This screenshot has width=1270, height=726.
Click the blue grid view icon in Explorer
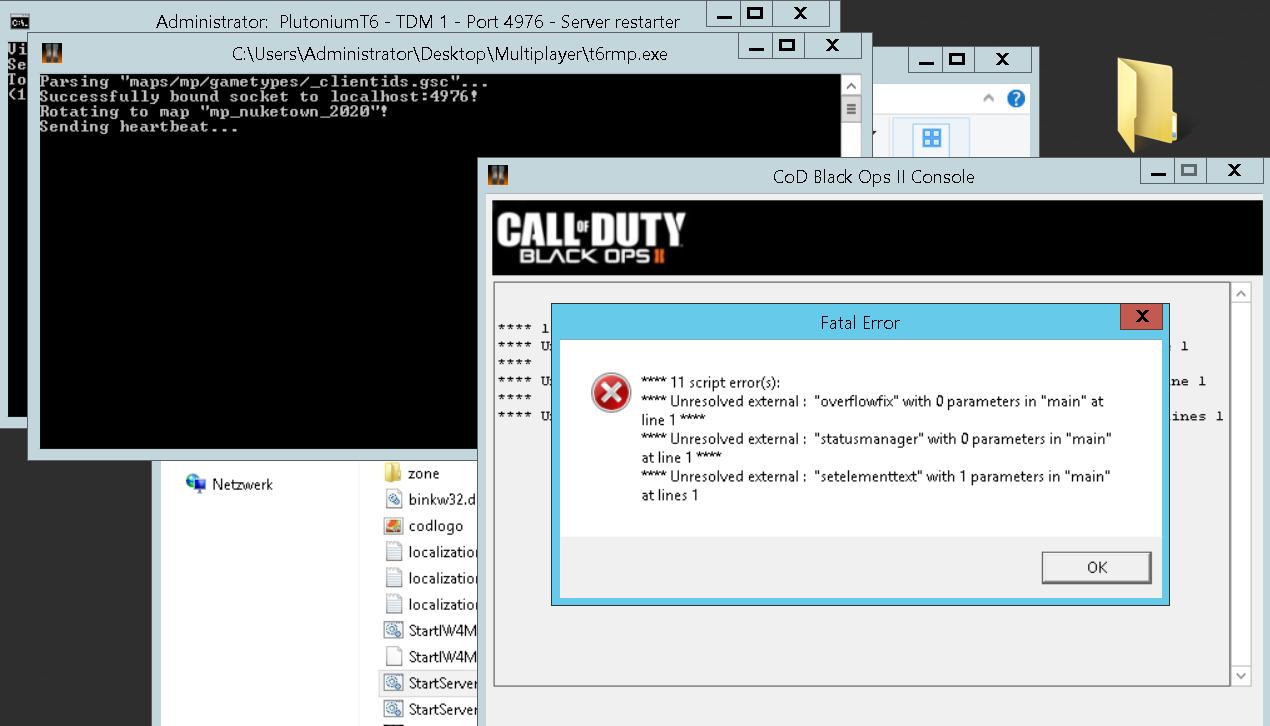pyautogui.click(x=931, y=138)
